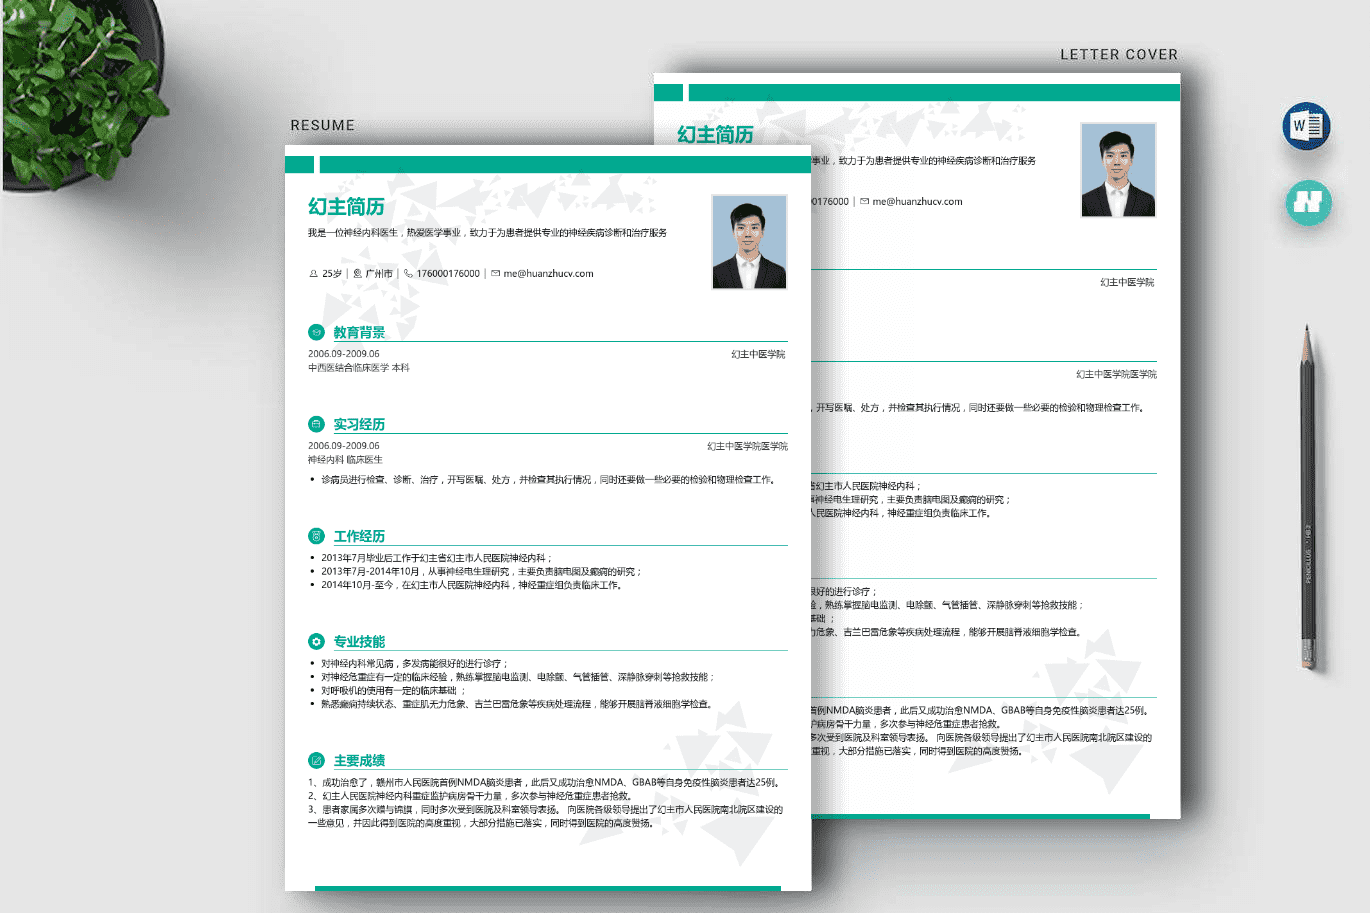Click the Microsoft Word format icon
Viewport: 1370px width, 913px height.
1306,126
